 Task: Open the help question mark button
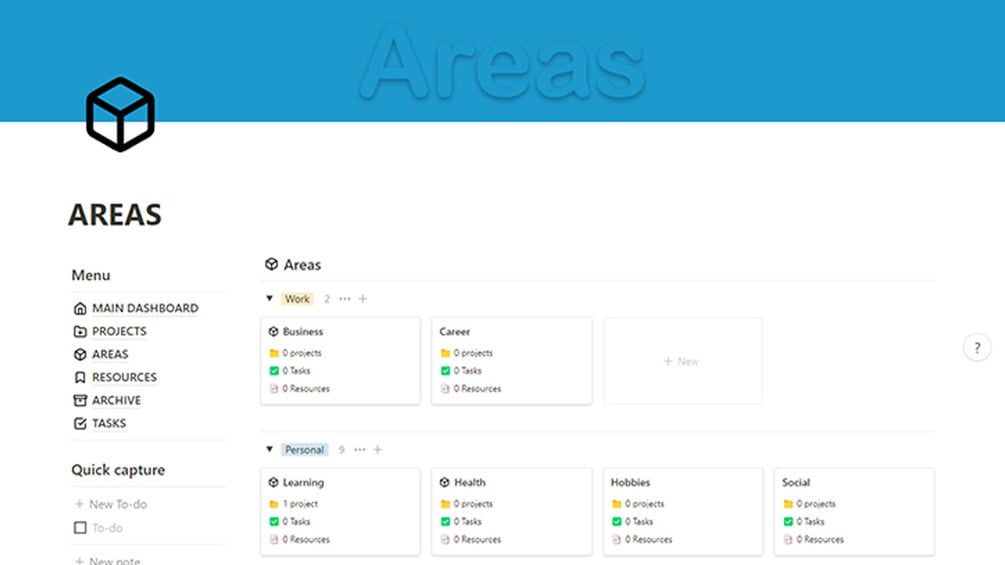coord(977,348)
